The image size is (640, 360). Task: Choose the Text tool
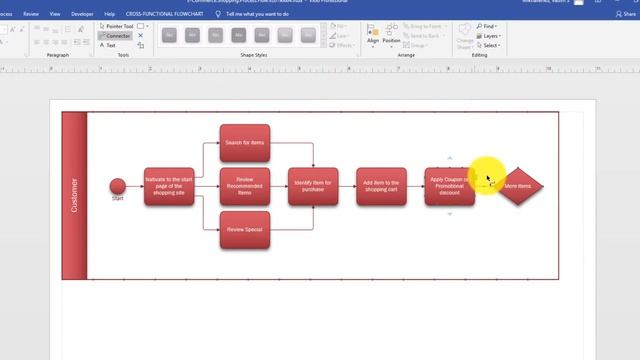108,45
